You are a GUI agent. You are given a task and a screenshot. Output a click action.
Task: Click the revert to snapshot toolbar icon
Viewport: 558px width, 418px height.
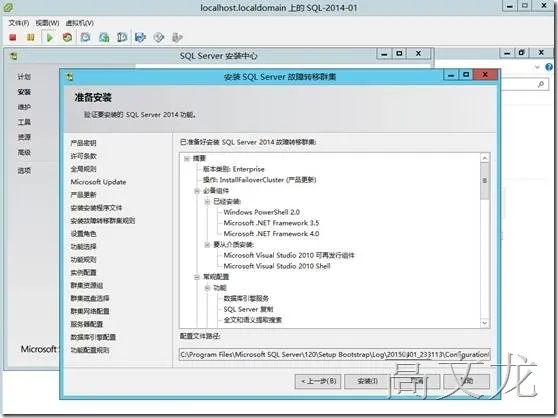pyautogui.click(x=104, y=37)
